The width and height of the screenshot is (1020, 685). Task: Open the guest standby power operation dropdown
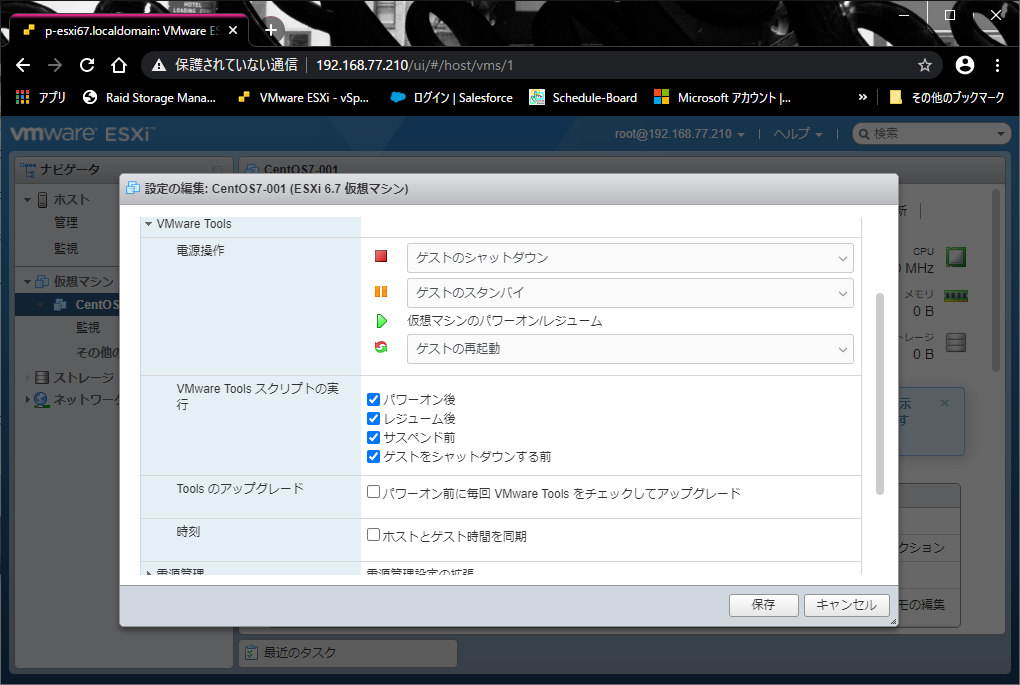(630, 293)
